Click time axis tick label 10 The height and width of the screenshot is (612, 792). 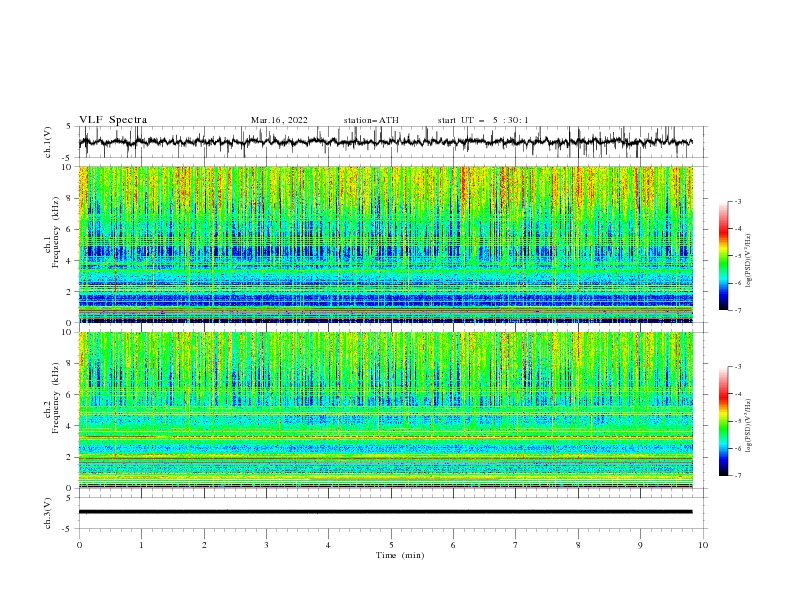pos(703,545)
